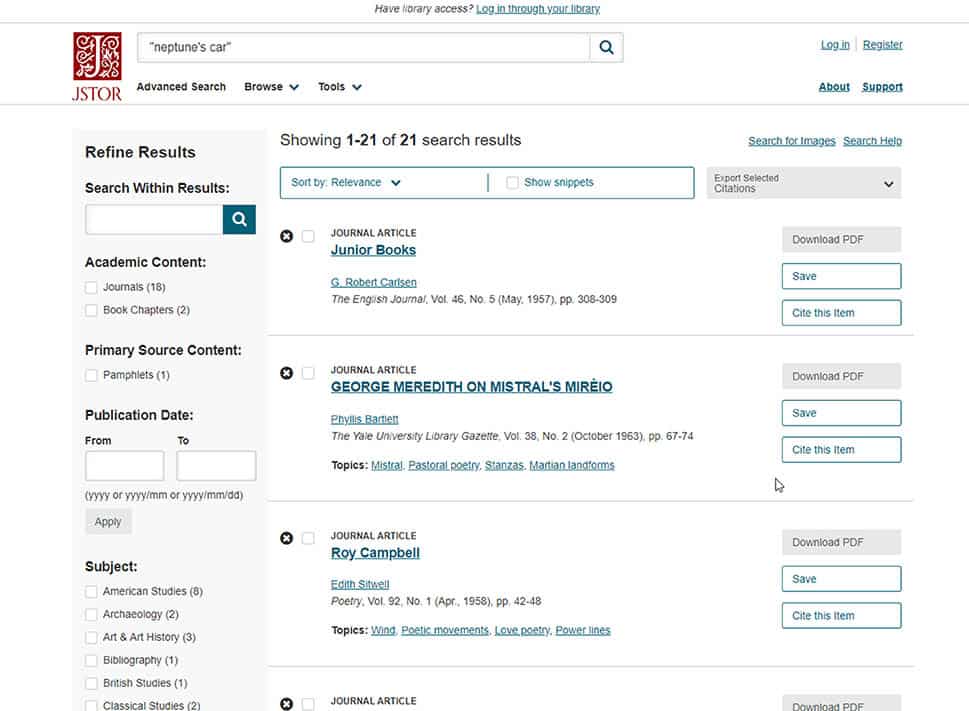The image size is (969, 711).
Task: Click the Mistral topic link
Action: tap(386, 465)
